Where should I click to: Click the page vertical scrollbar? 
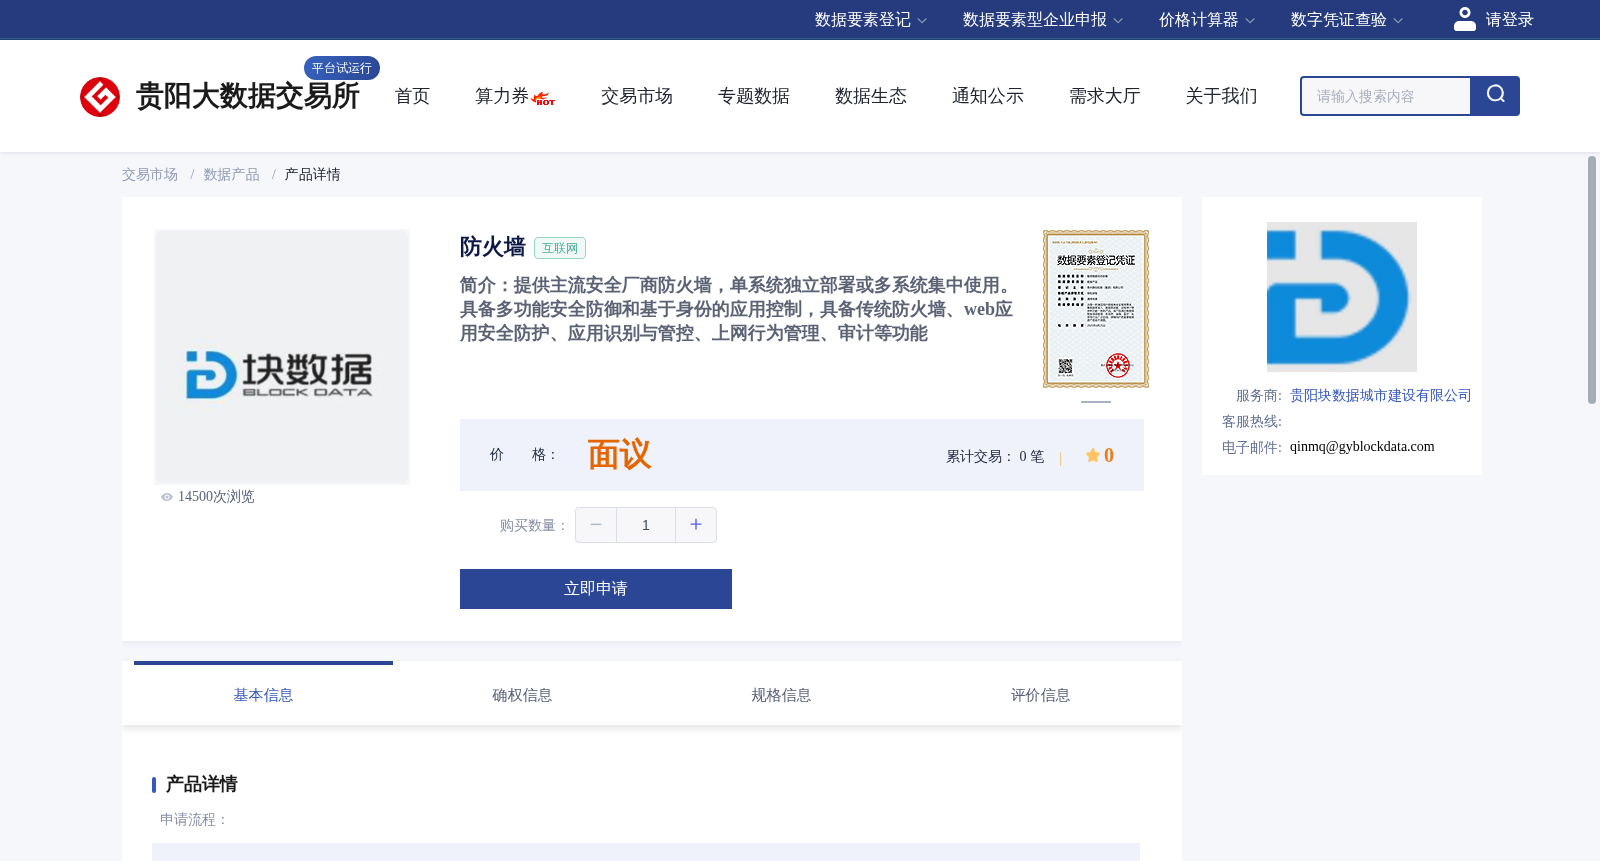point(1592,280)
